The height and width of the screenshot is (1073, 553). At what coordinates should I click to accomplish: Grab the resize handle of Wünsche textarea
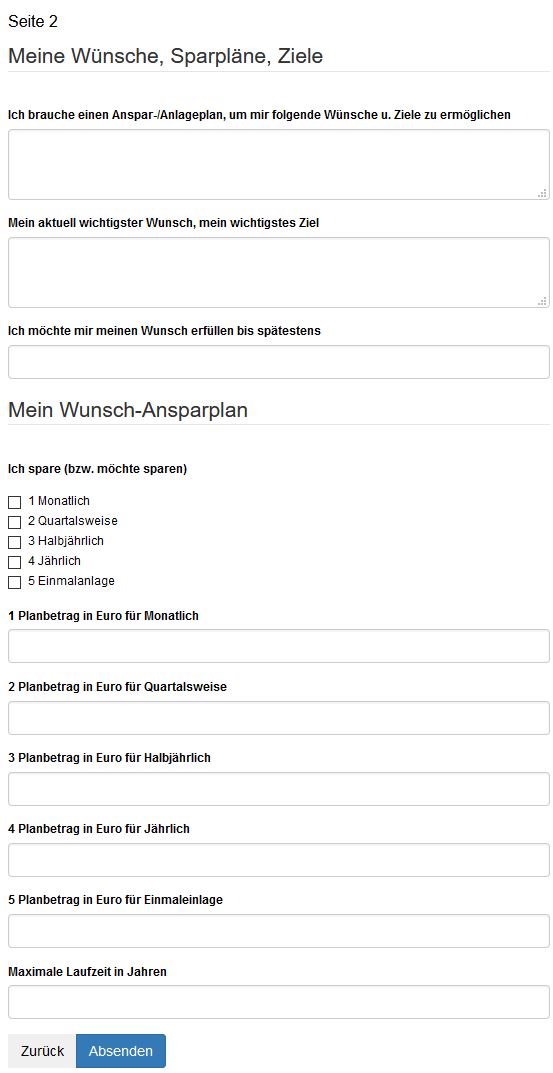coord(543,193)
